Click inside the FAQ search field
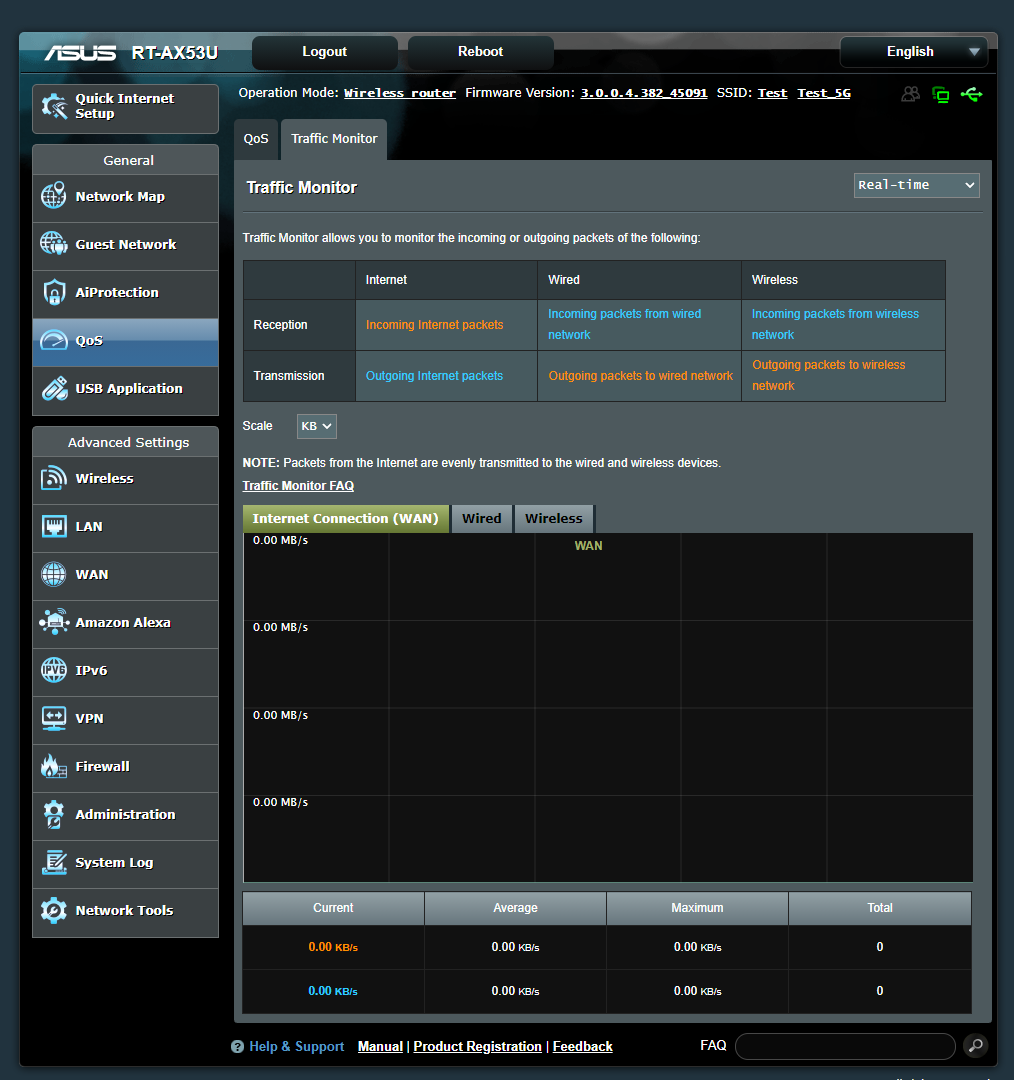Image resolution: width=1014 pixels, height=1080 pixels. tap(845, 1046)
